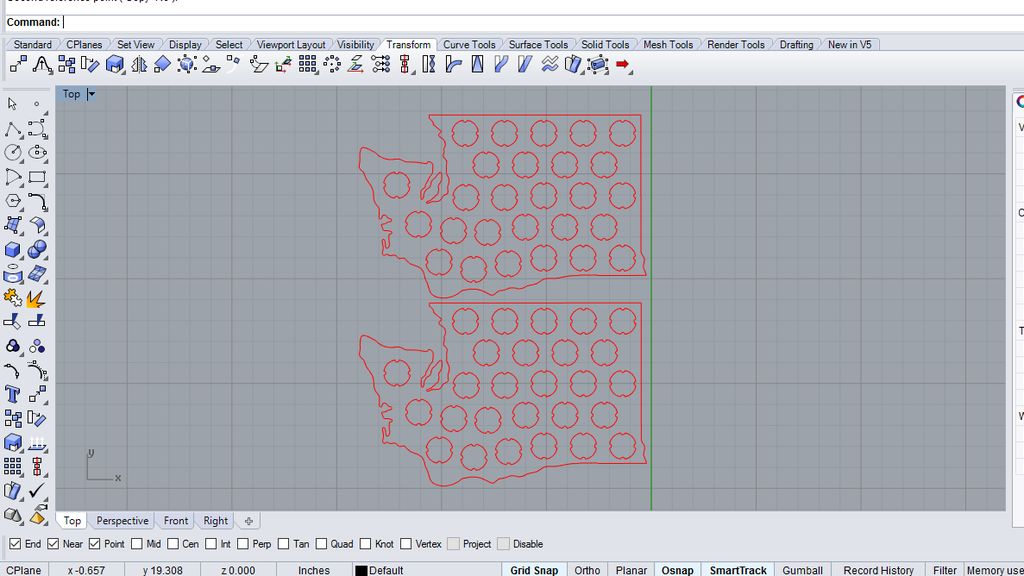Viewport: 1024px width, 576px height.
Task: Choose the Taper tool icon
Action: (x=477, y=64)
